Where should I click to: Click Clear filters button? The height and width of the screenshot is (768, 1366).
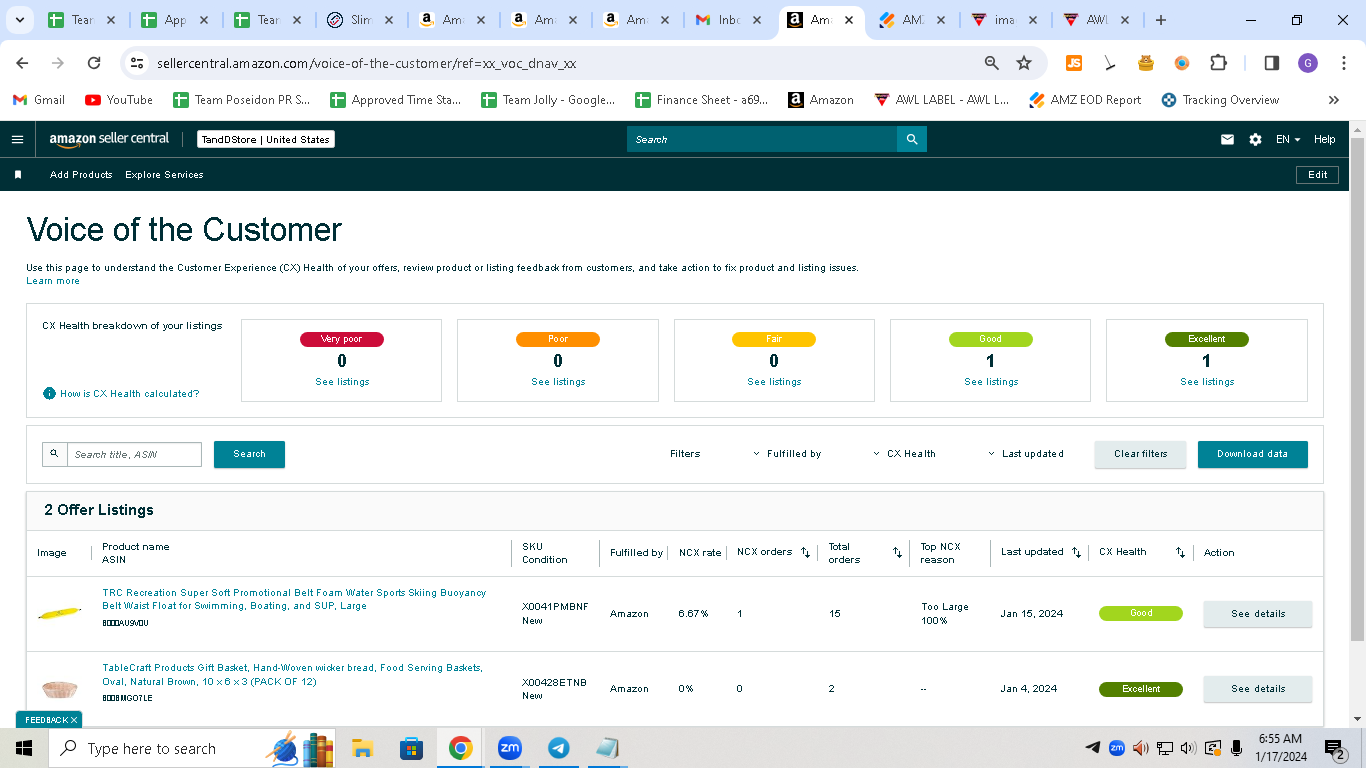[1140, 454]
